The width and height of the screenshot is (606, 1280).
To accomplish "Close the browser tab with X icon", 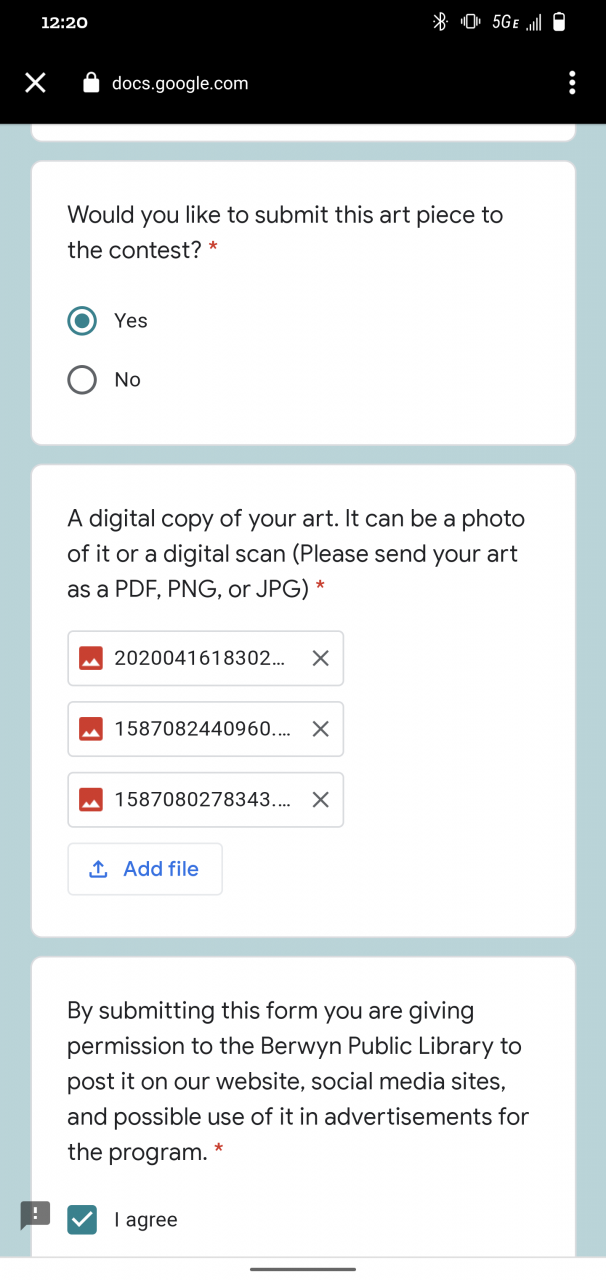I will [35, 83].
